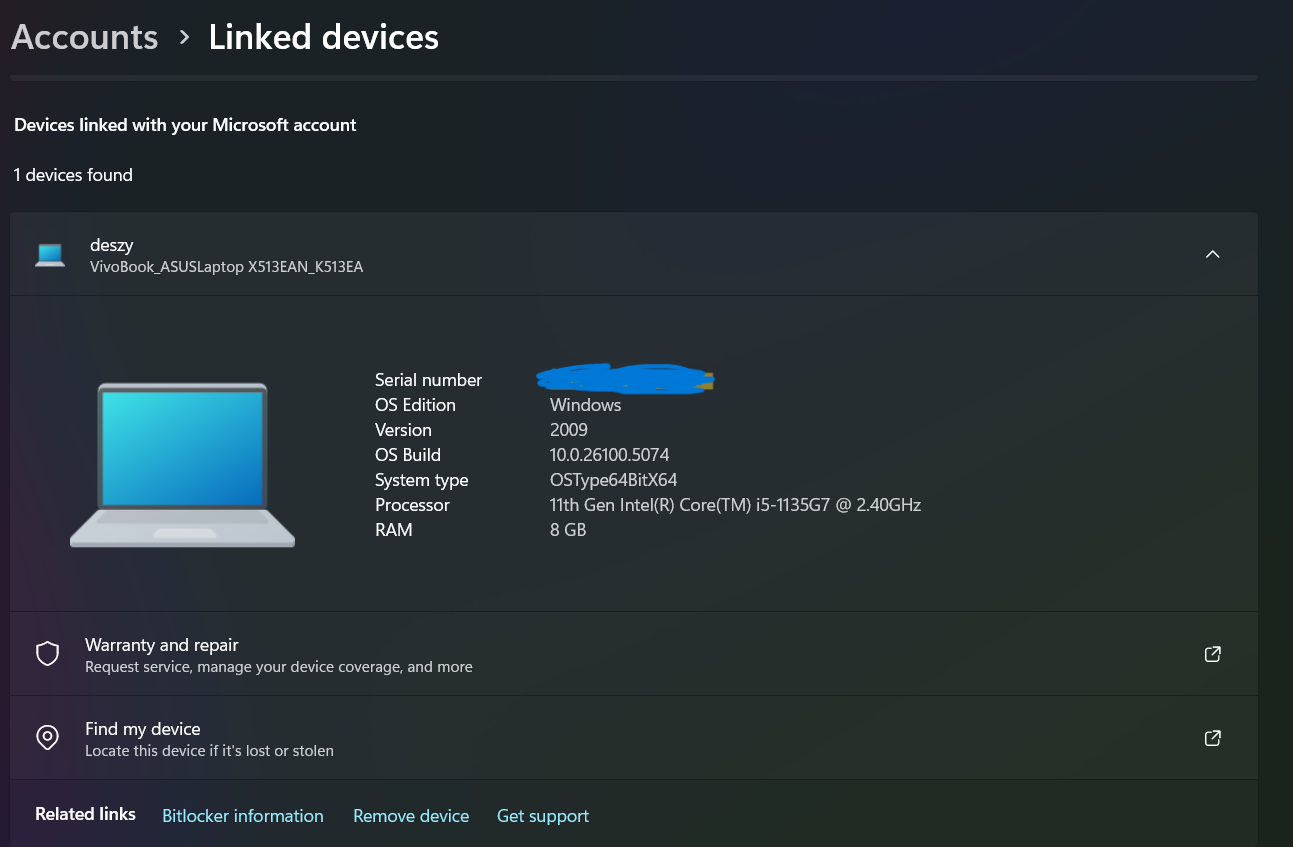The height and width of the screenshot is (847, 1293).
Task: Open Bitlocker information link
Action: click(243, 816)
